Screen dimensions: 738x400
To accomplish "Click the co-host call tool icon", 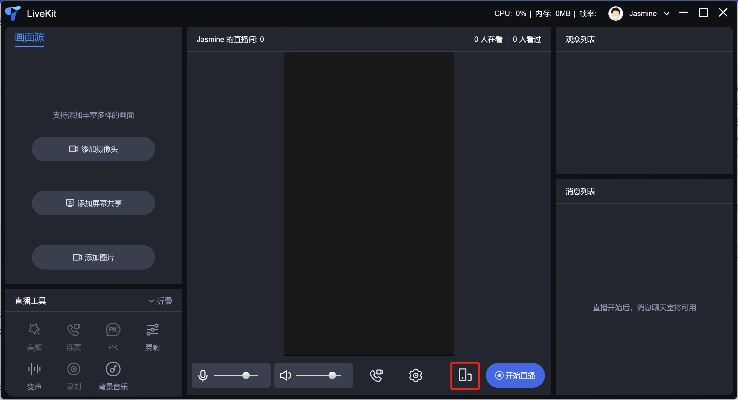I will (x=73, y=331).
